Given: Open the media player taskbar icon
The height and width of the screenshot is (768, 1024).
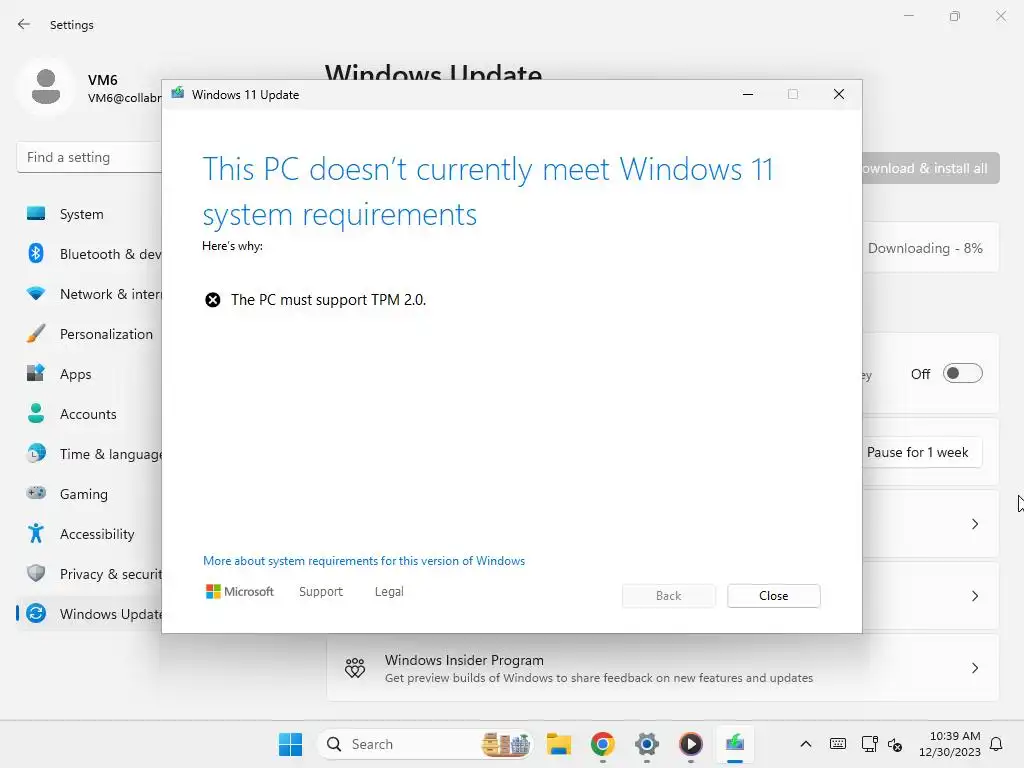Looking at the screenshot, I should [x=690, y=744].
